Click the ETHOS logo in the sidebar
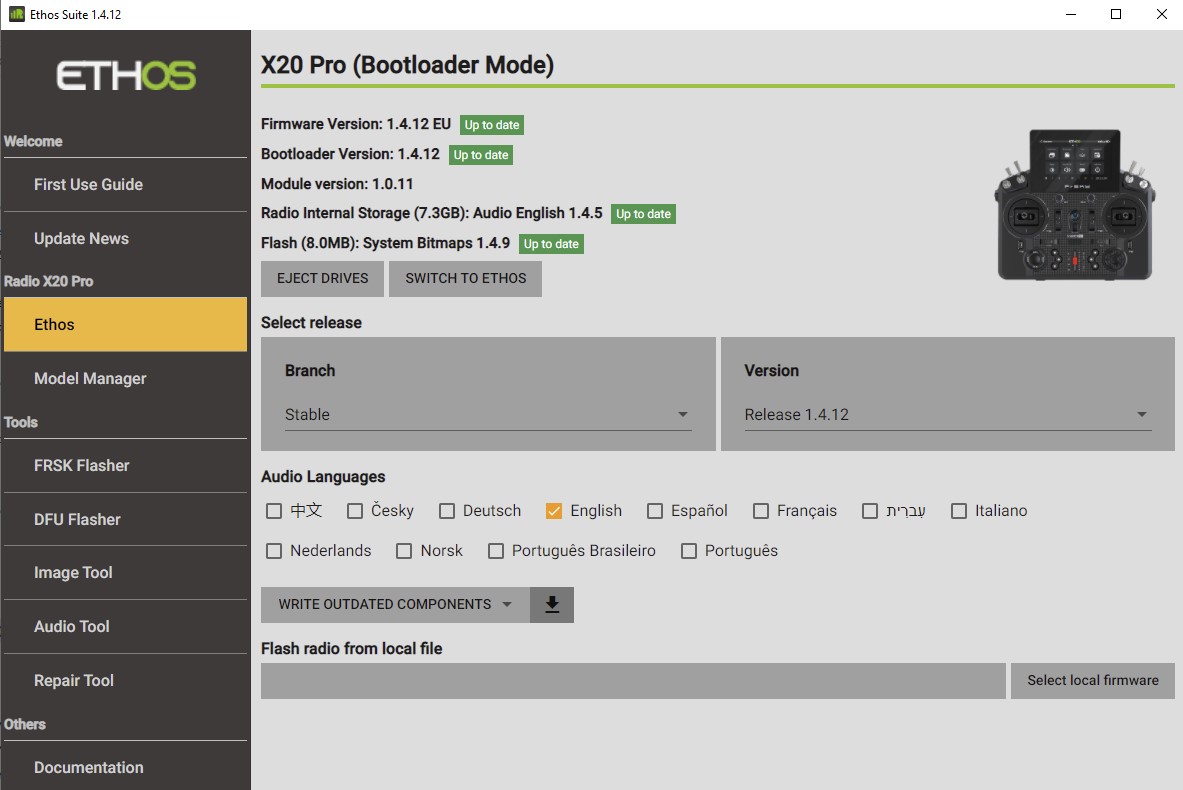 point(124,75)
